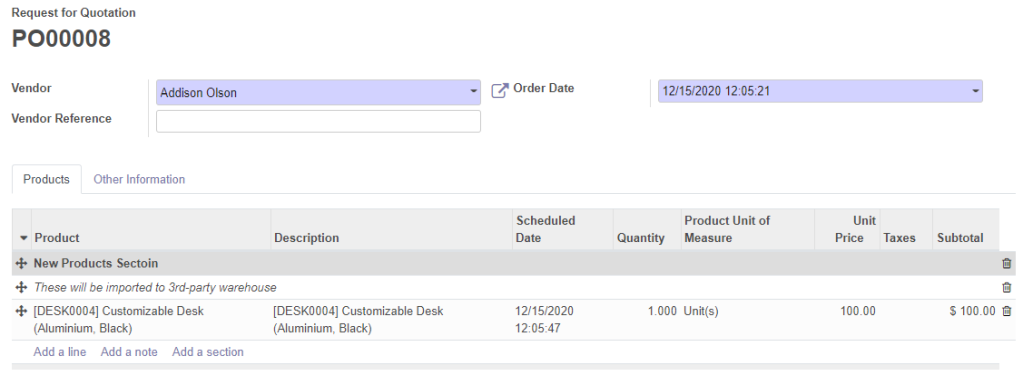Expand the column sort arrow beside Product
This screenshot has width=1024, height=376.
pyautogui.click(x=24, y=238)
